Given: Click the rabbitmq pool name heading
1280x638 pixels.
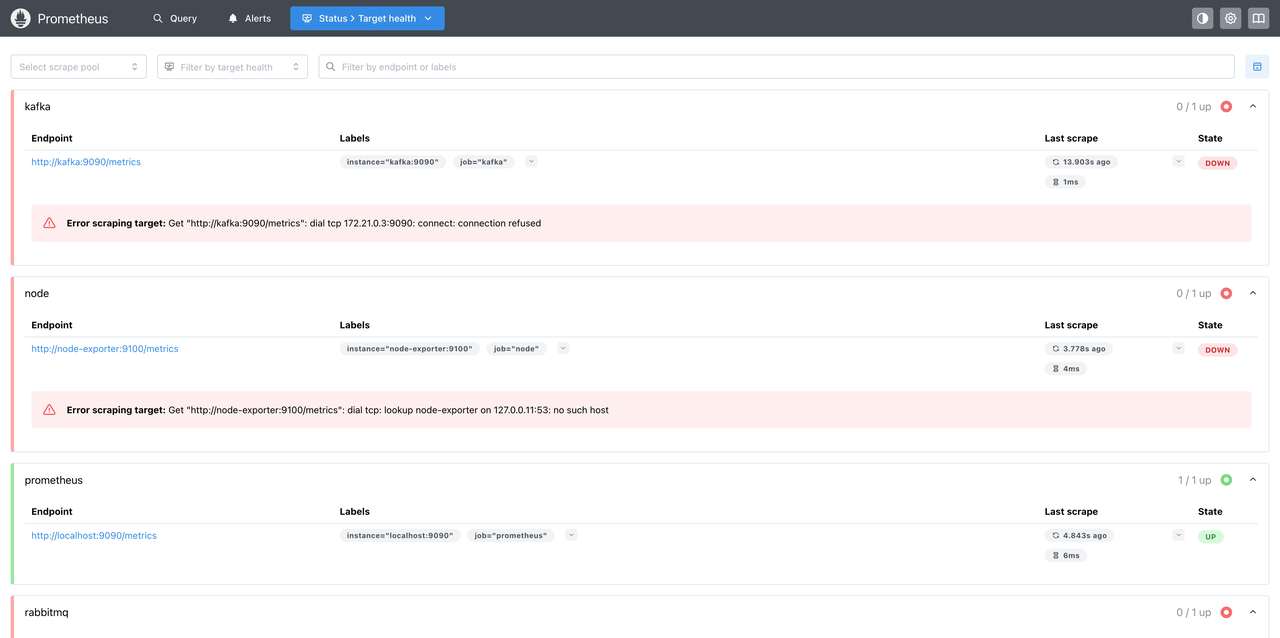Looking at the screenshot, I should [x=46, y=612].
